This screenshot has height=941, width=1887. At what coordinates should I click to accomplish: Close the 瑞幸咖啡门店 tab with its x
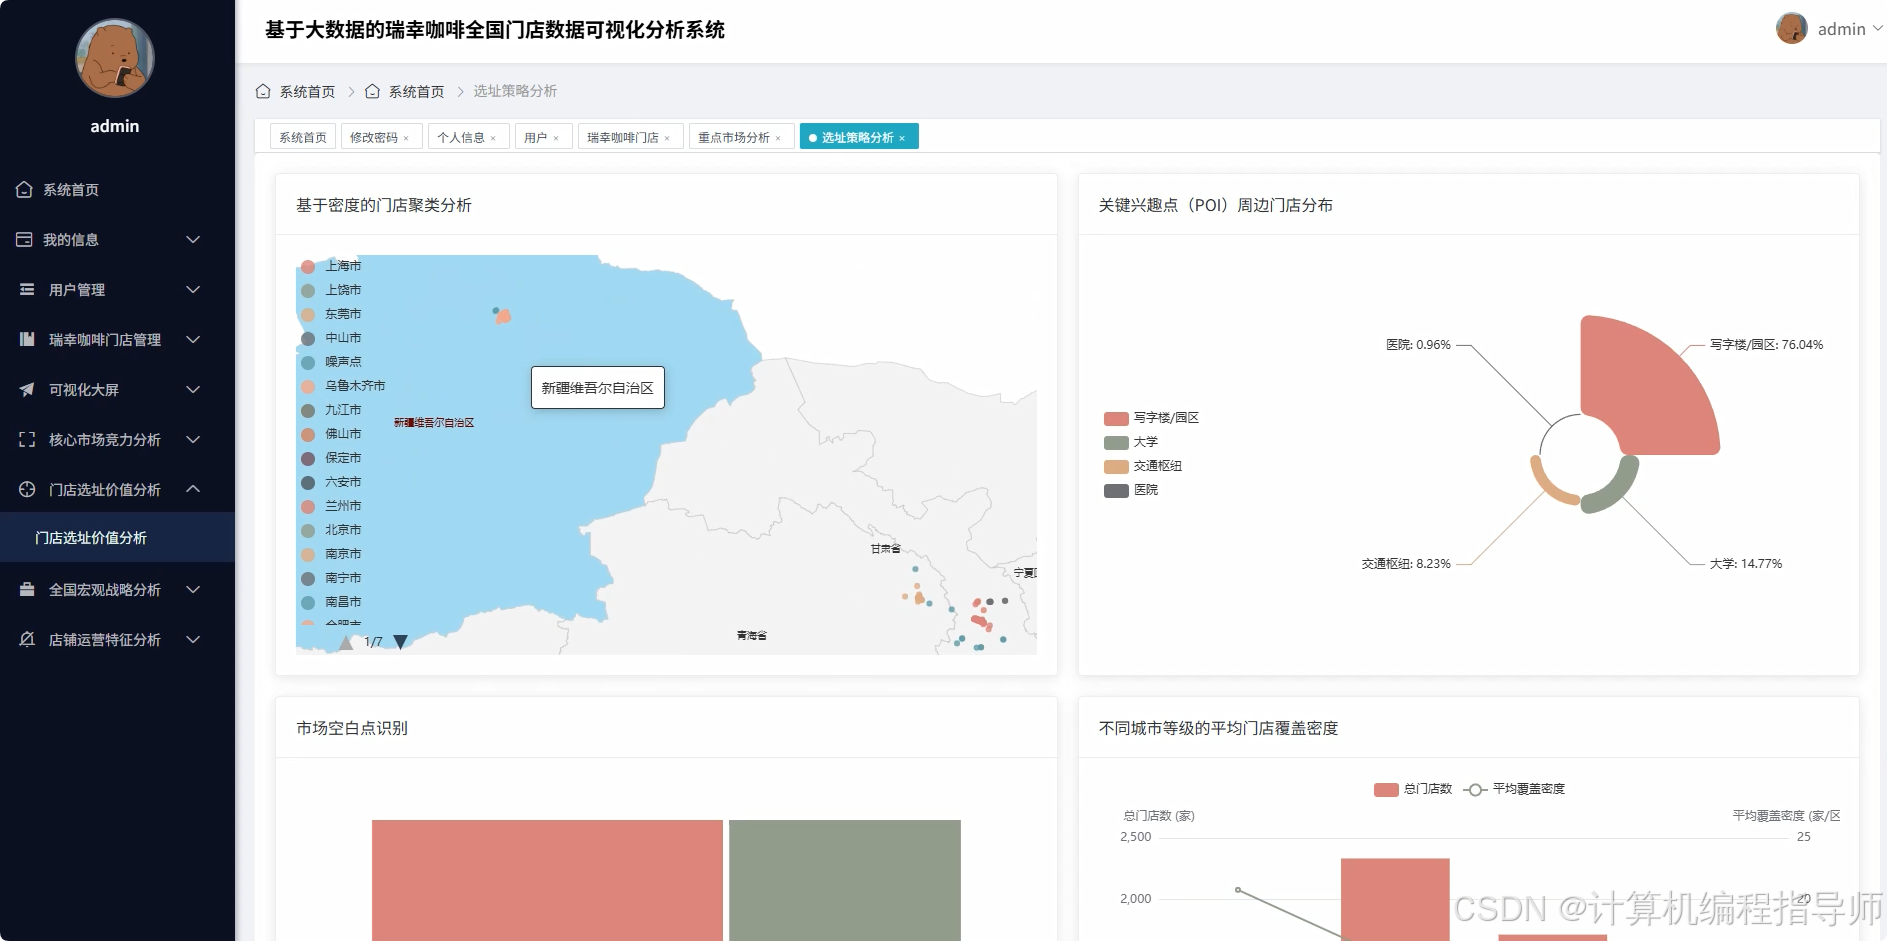tap(667, 138)
